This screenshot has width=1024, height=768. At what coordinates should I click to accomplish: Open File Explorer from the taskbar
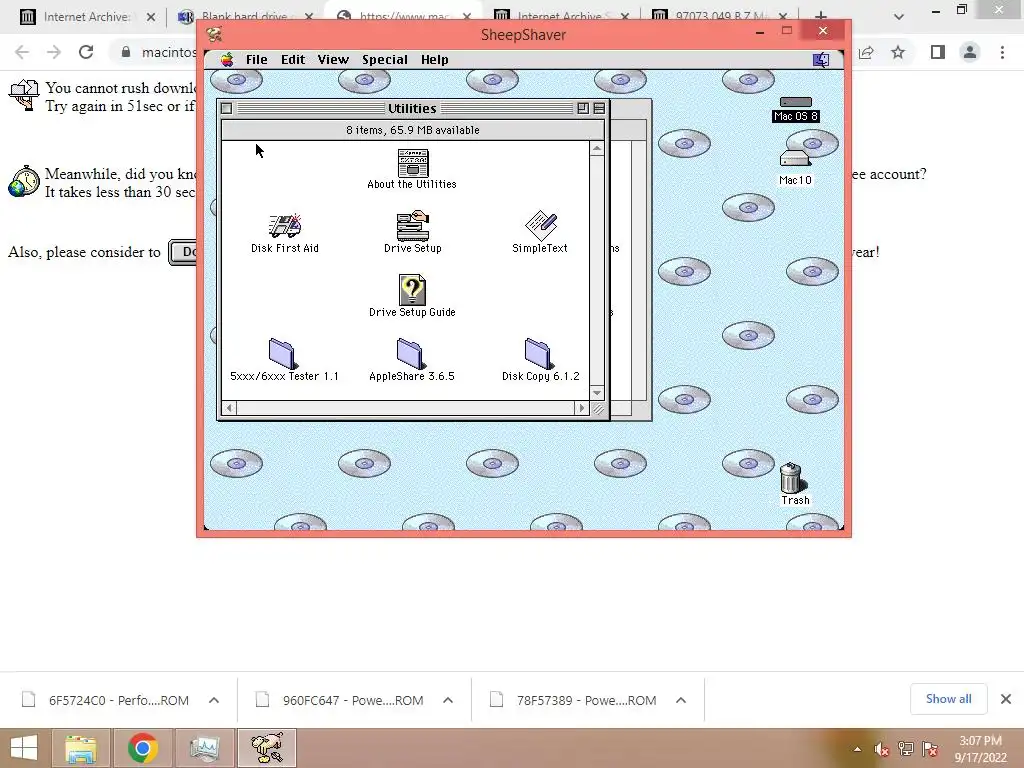coord(80,748)
